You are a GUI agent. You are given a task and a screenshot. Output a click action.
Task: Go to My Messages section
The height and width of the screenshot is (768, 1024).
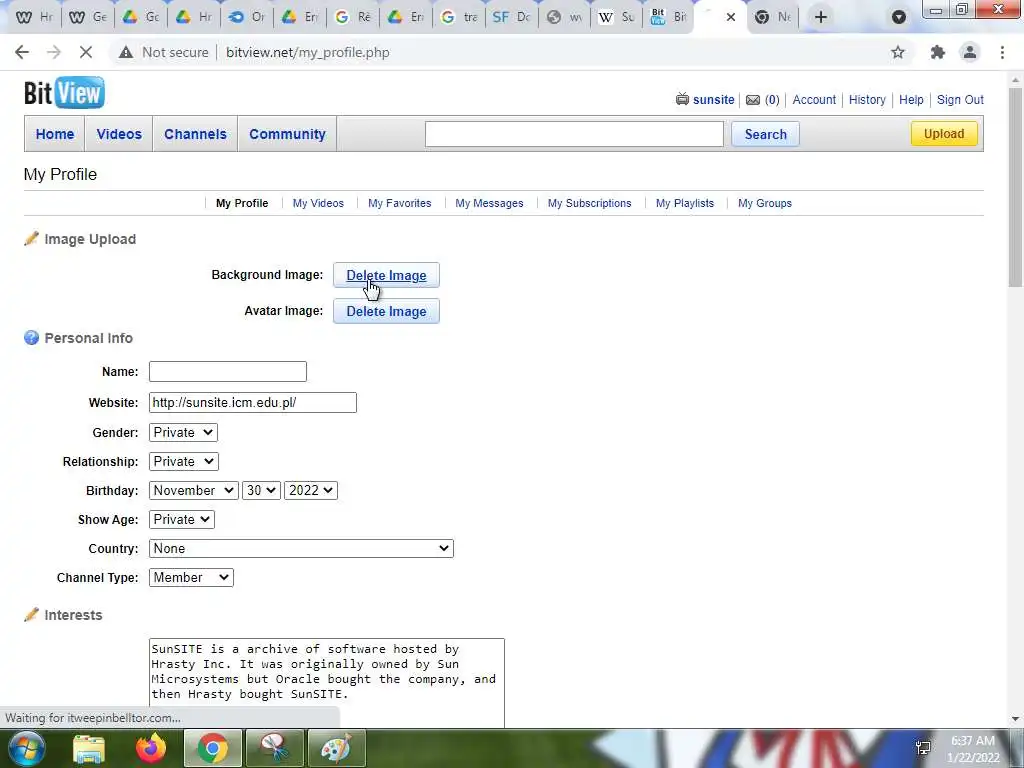tap(489, 203)
